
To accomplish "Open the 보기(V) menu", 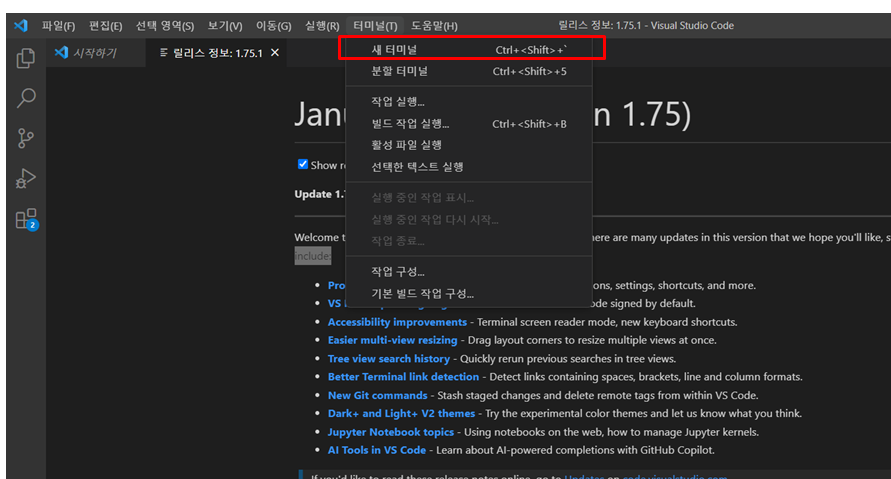I will click(224, 26).
